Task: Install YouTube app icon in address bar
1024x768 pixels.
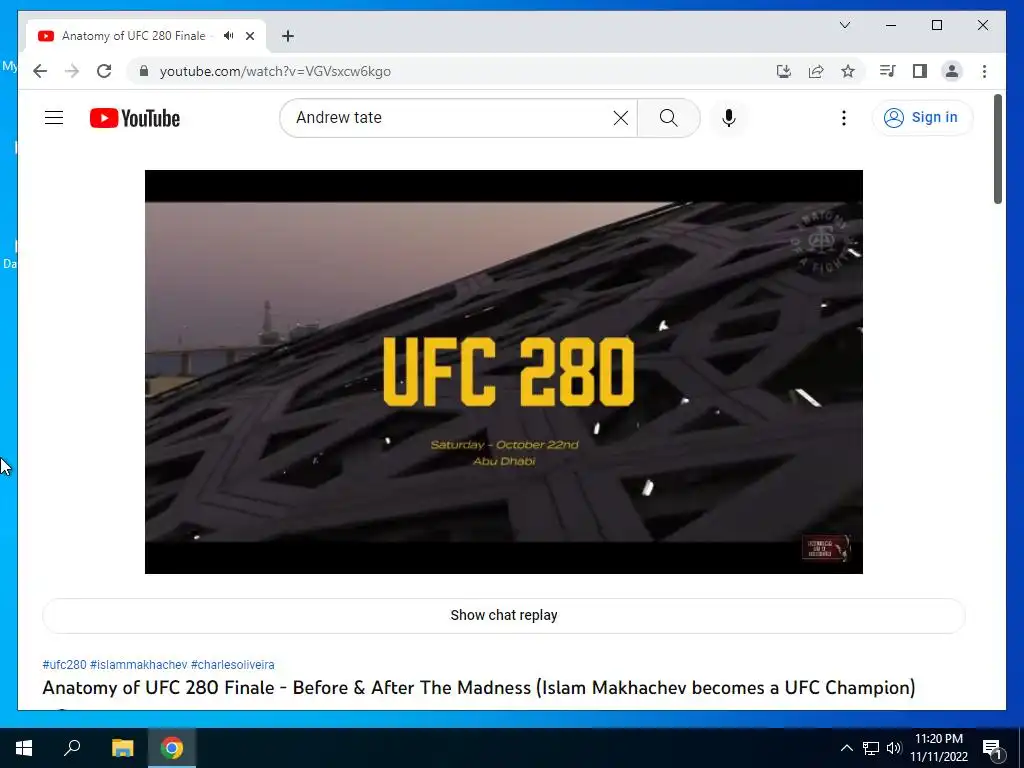Action: [784, 71]
